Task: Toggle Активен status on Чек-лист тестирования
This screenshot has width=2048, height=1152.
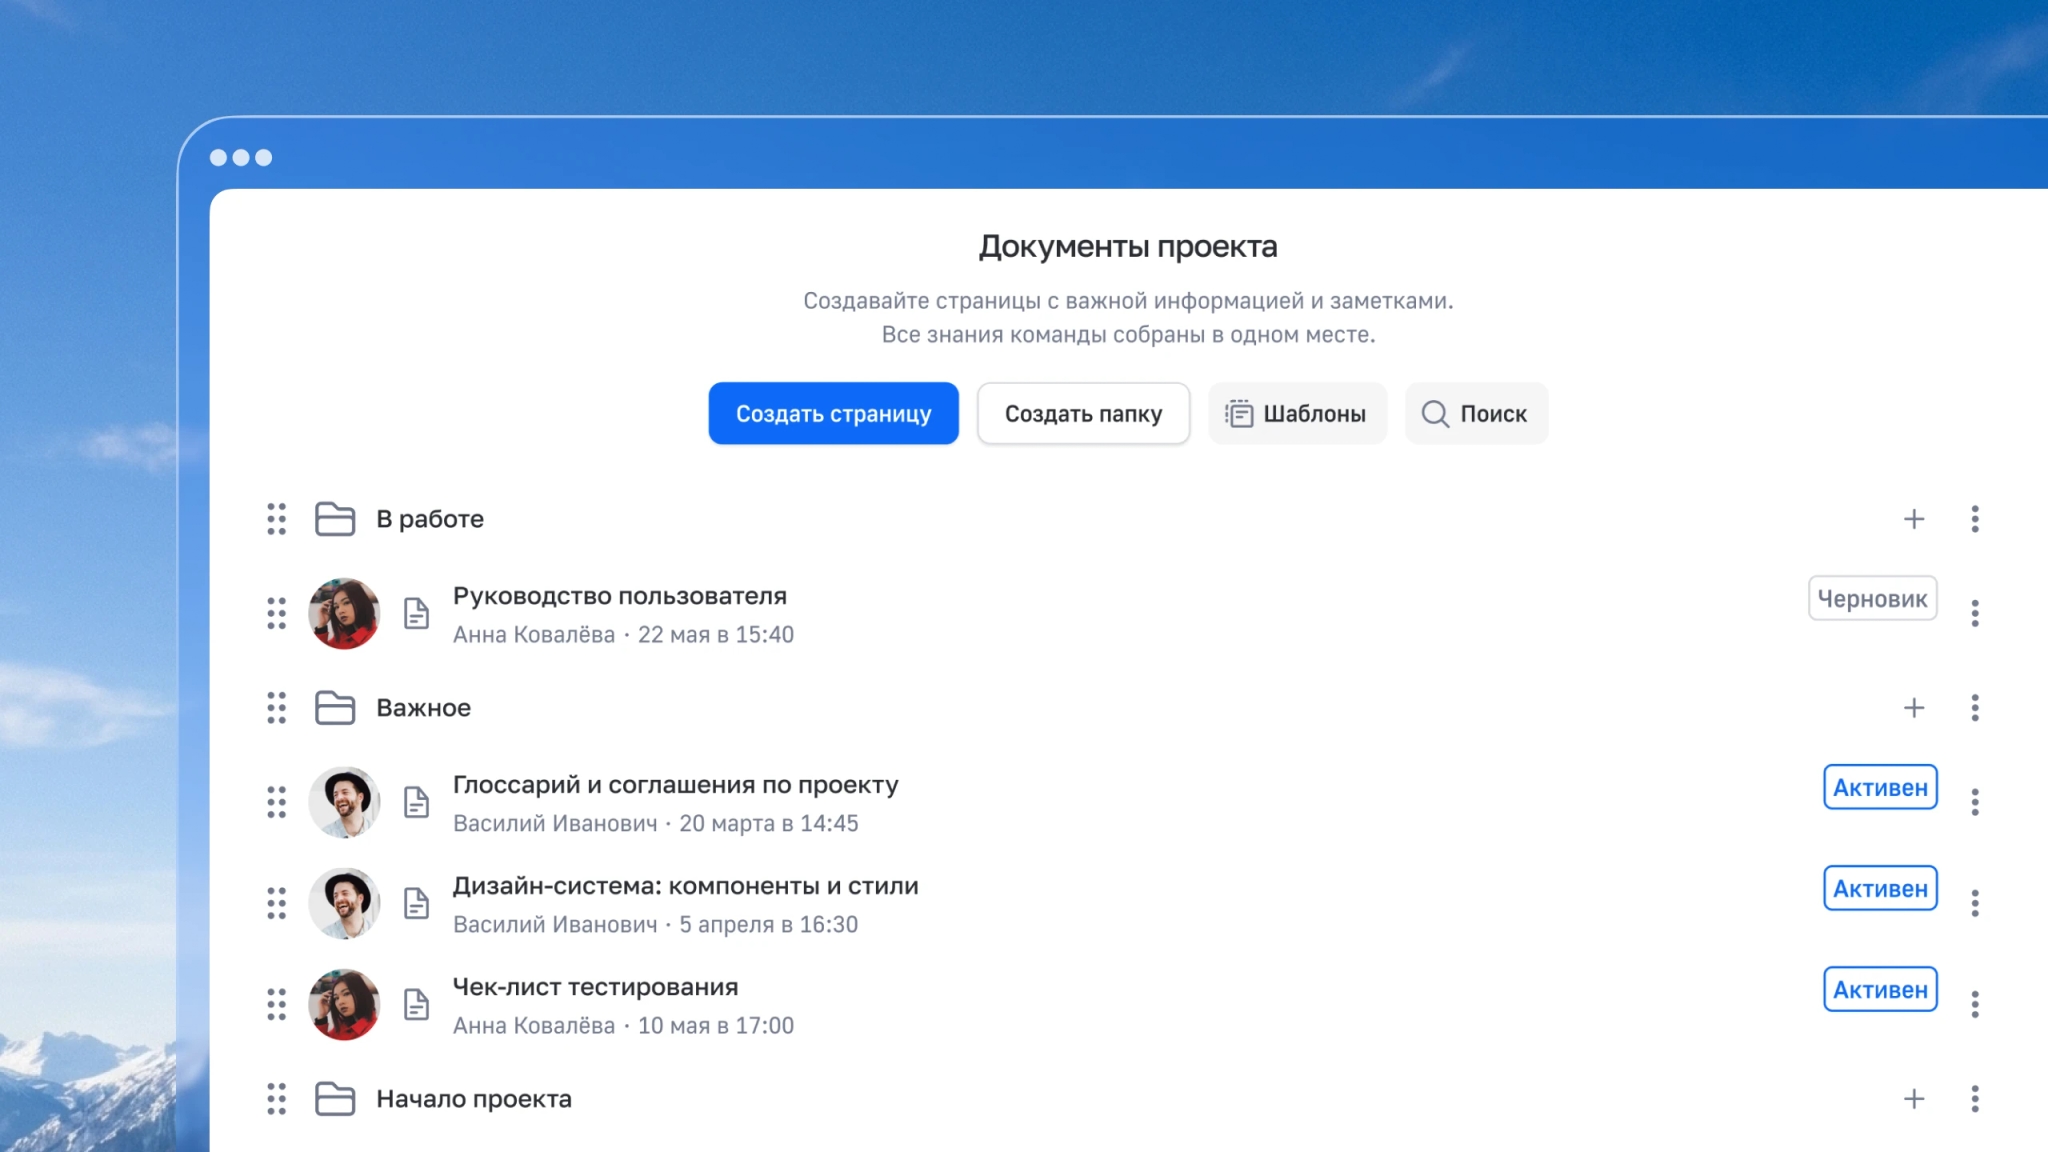Action: pos(1880,989)
